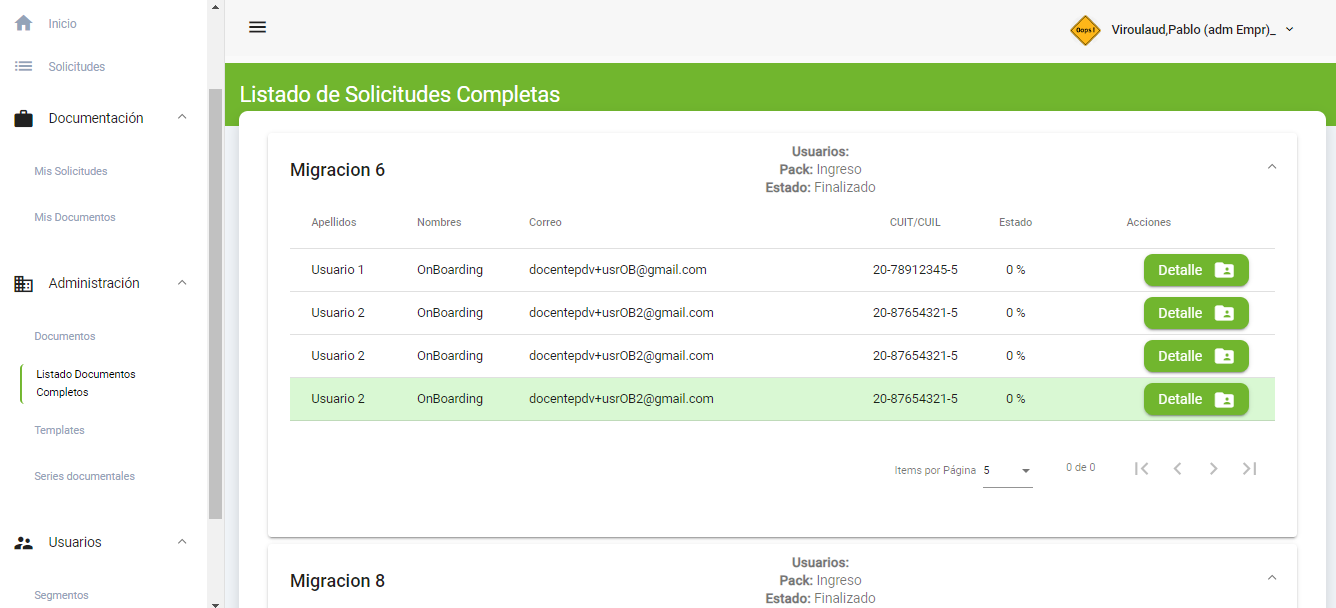Go to the next page of results
This screenshot has height=608, width=1336.
(1213, 469)
